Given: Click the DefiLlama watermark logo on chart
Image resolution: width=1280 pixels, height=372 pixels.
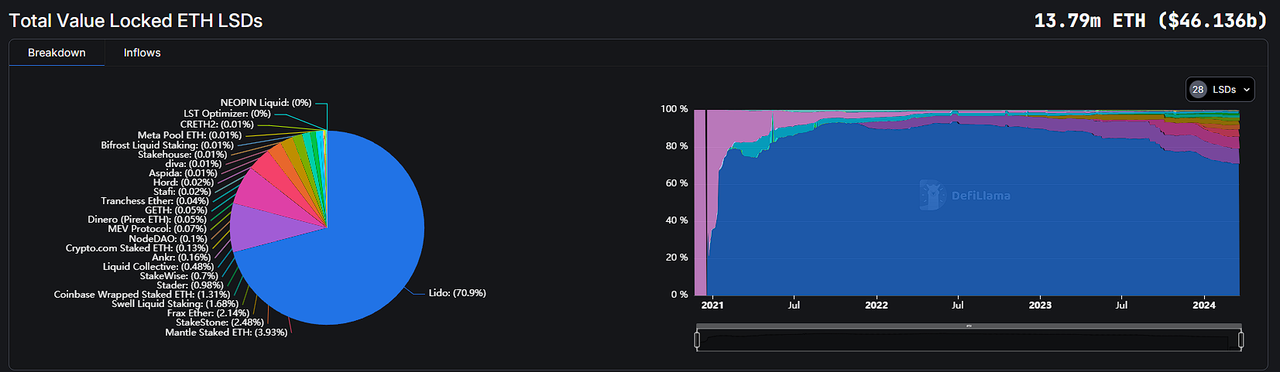Looking at the screenshot, I should [x=966, y=196].
